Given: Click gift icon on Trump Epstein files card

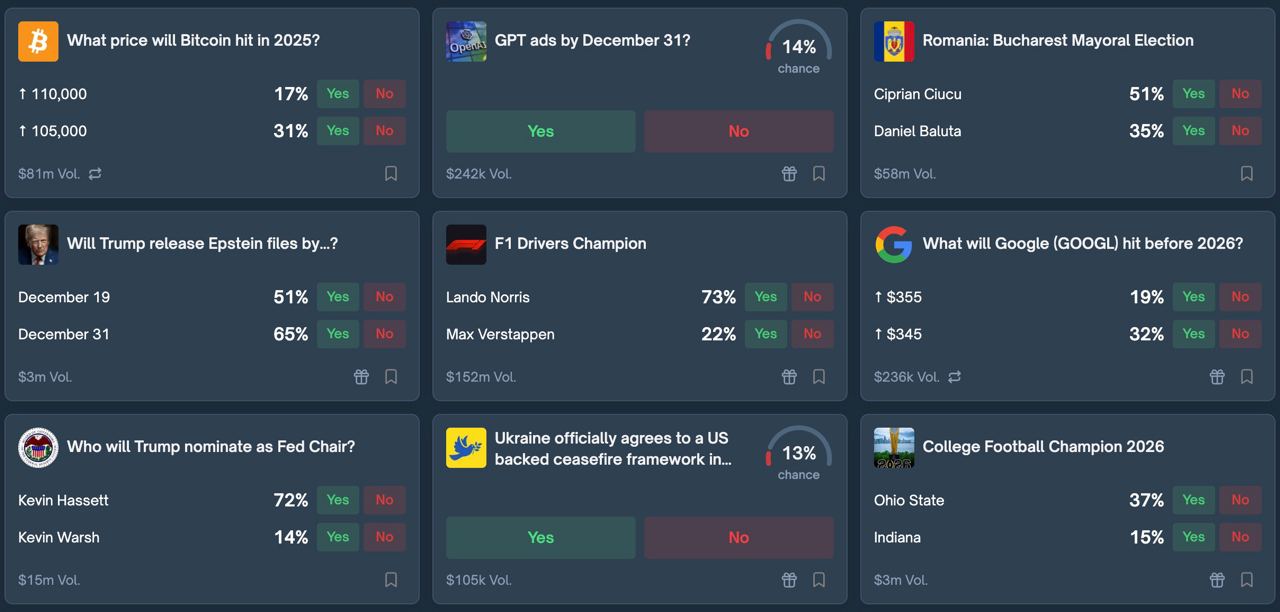Looking at the screenshot, I should [x=361, y=377].
